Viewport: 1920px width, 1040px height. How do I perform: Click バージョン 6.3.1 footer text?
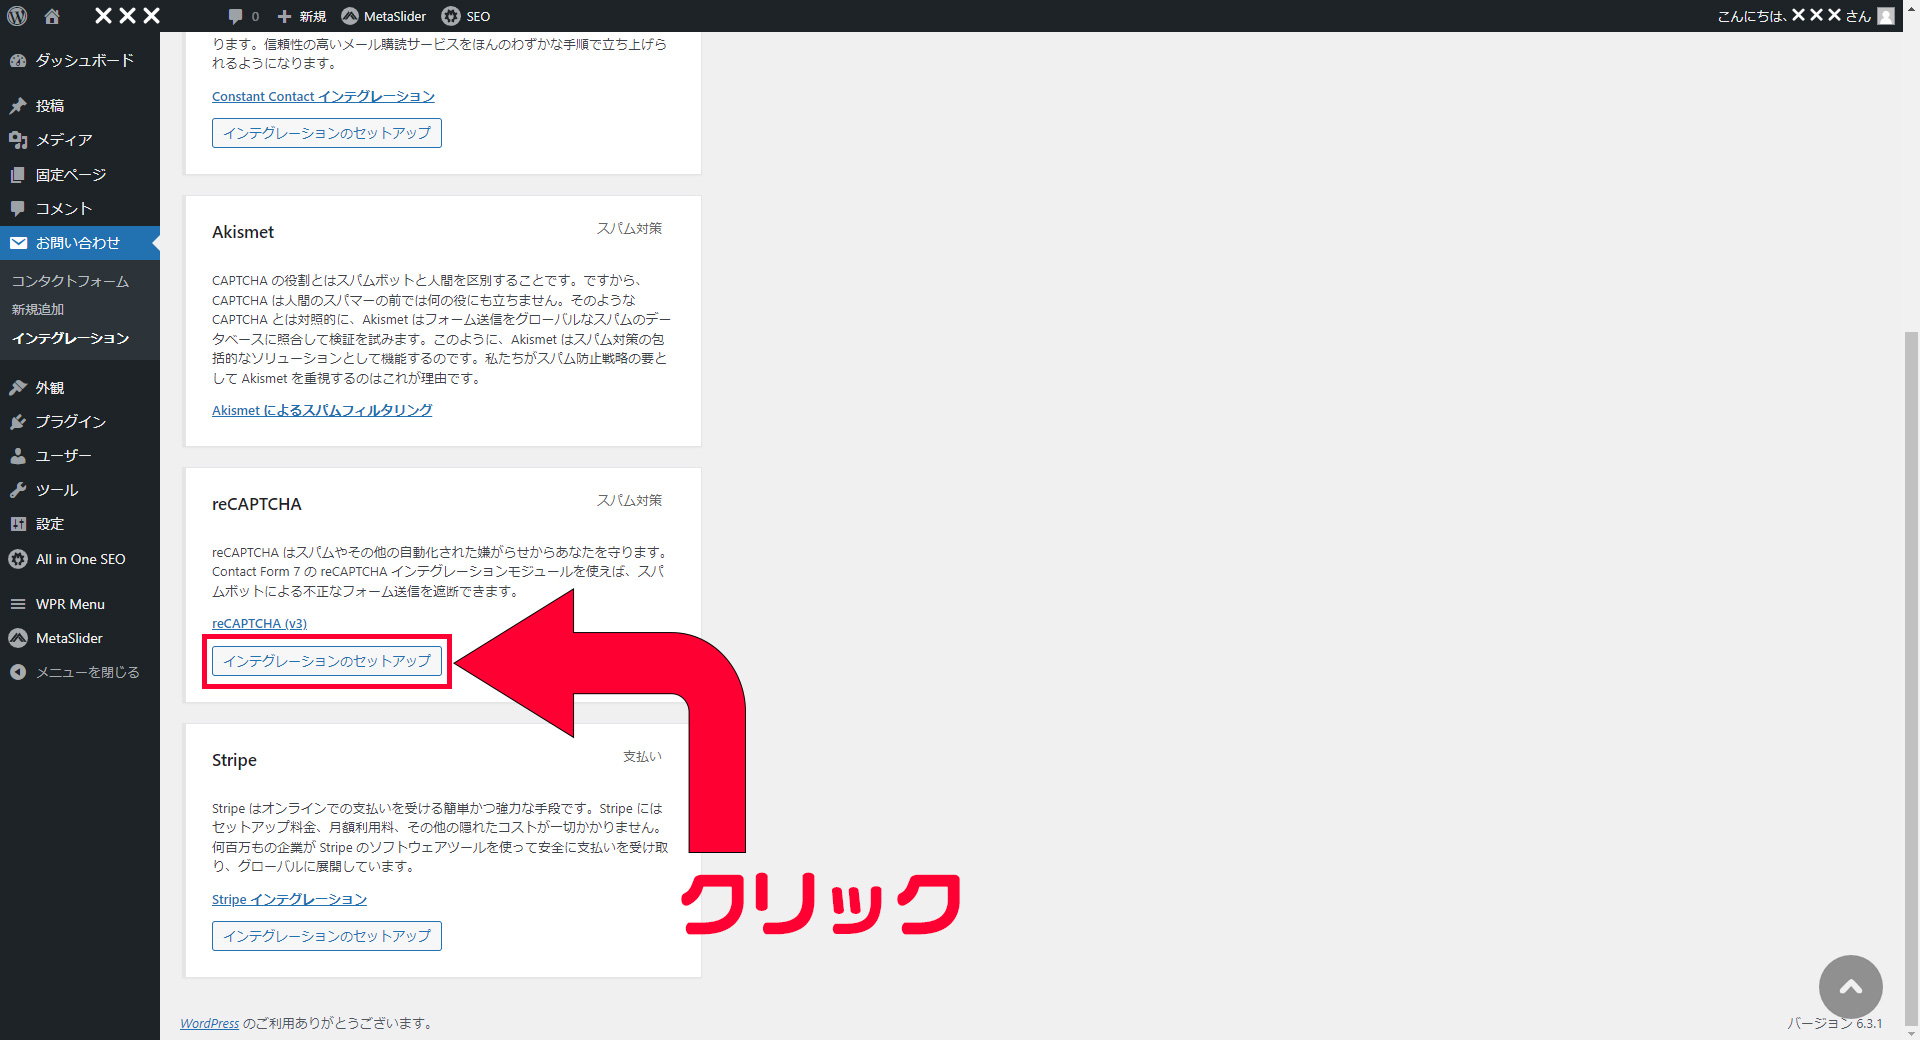tap(1834, 1023)
